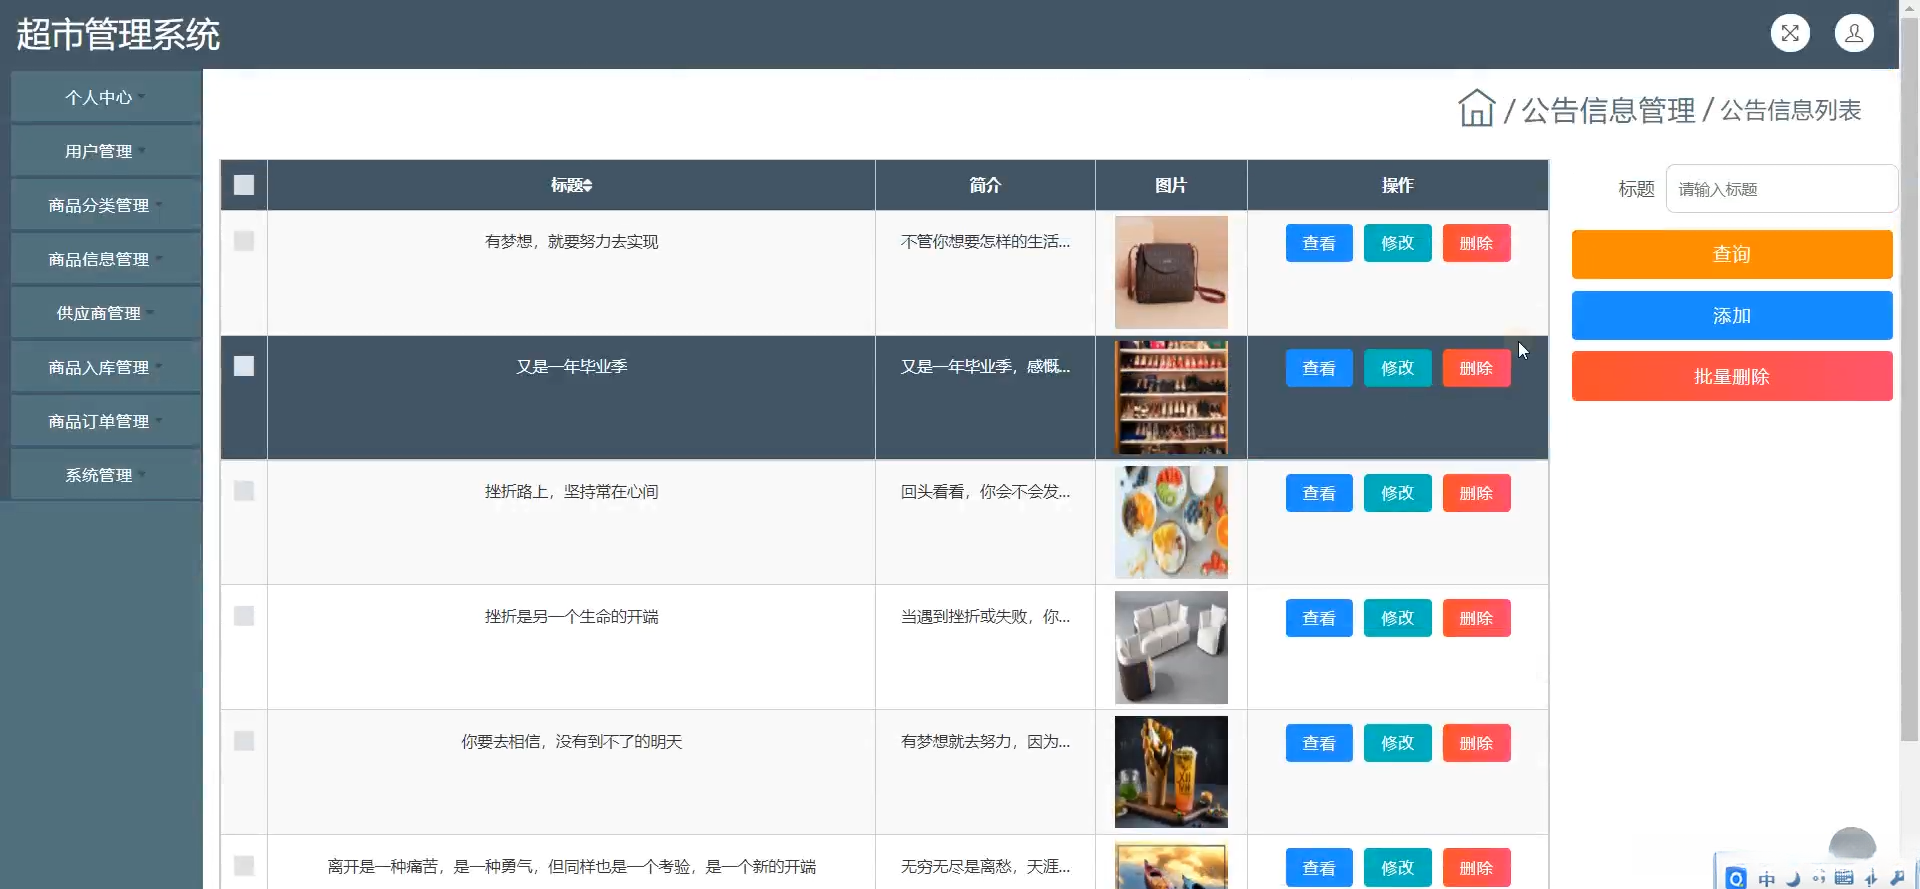
Task: Click summary text 回头看看，你会不会发...
Action: [x=985, y=491]
